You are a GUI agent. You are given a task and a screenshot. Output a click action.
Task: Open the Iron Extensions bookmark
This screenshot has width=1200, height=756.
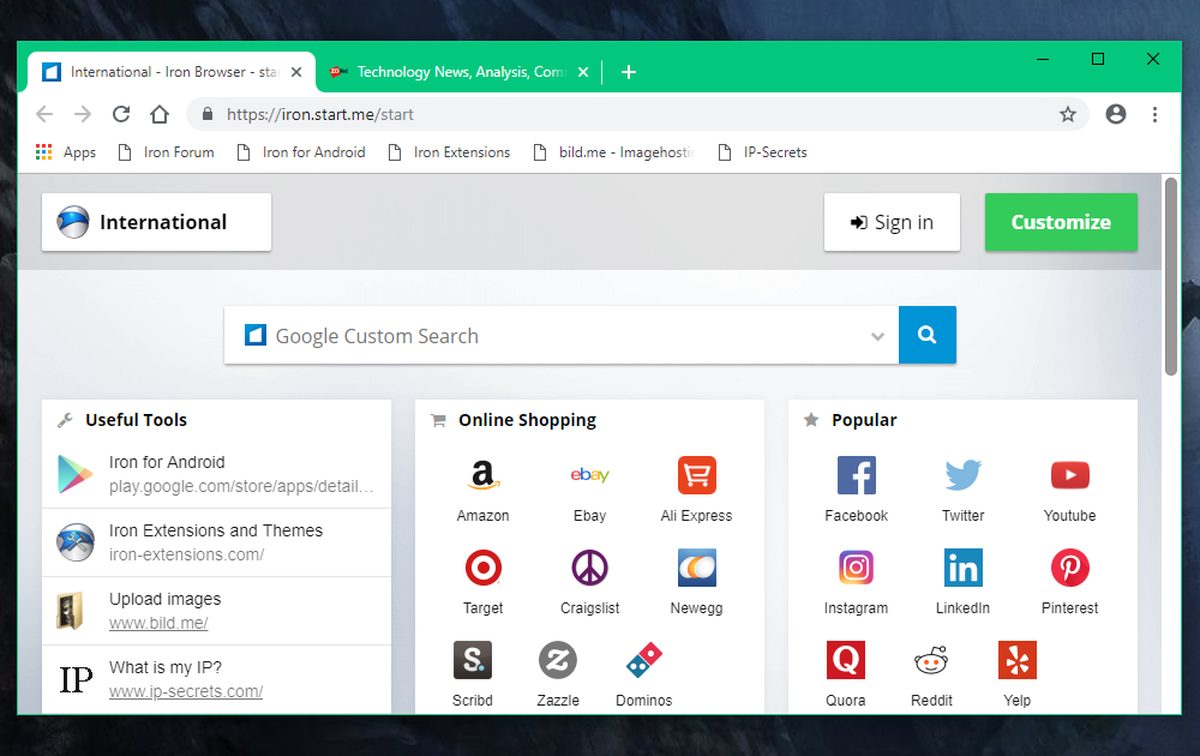click(x=448, y=152)
